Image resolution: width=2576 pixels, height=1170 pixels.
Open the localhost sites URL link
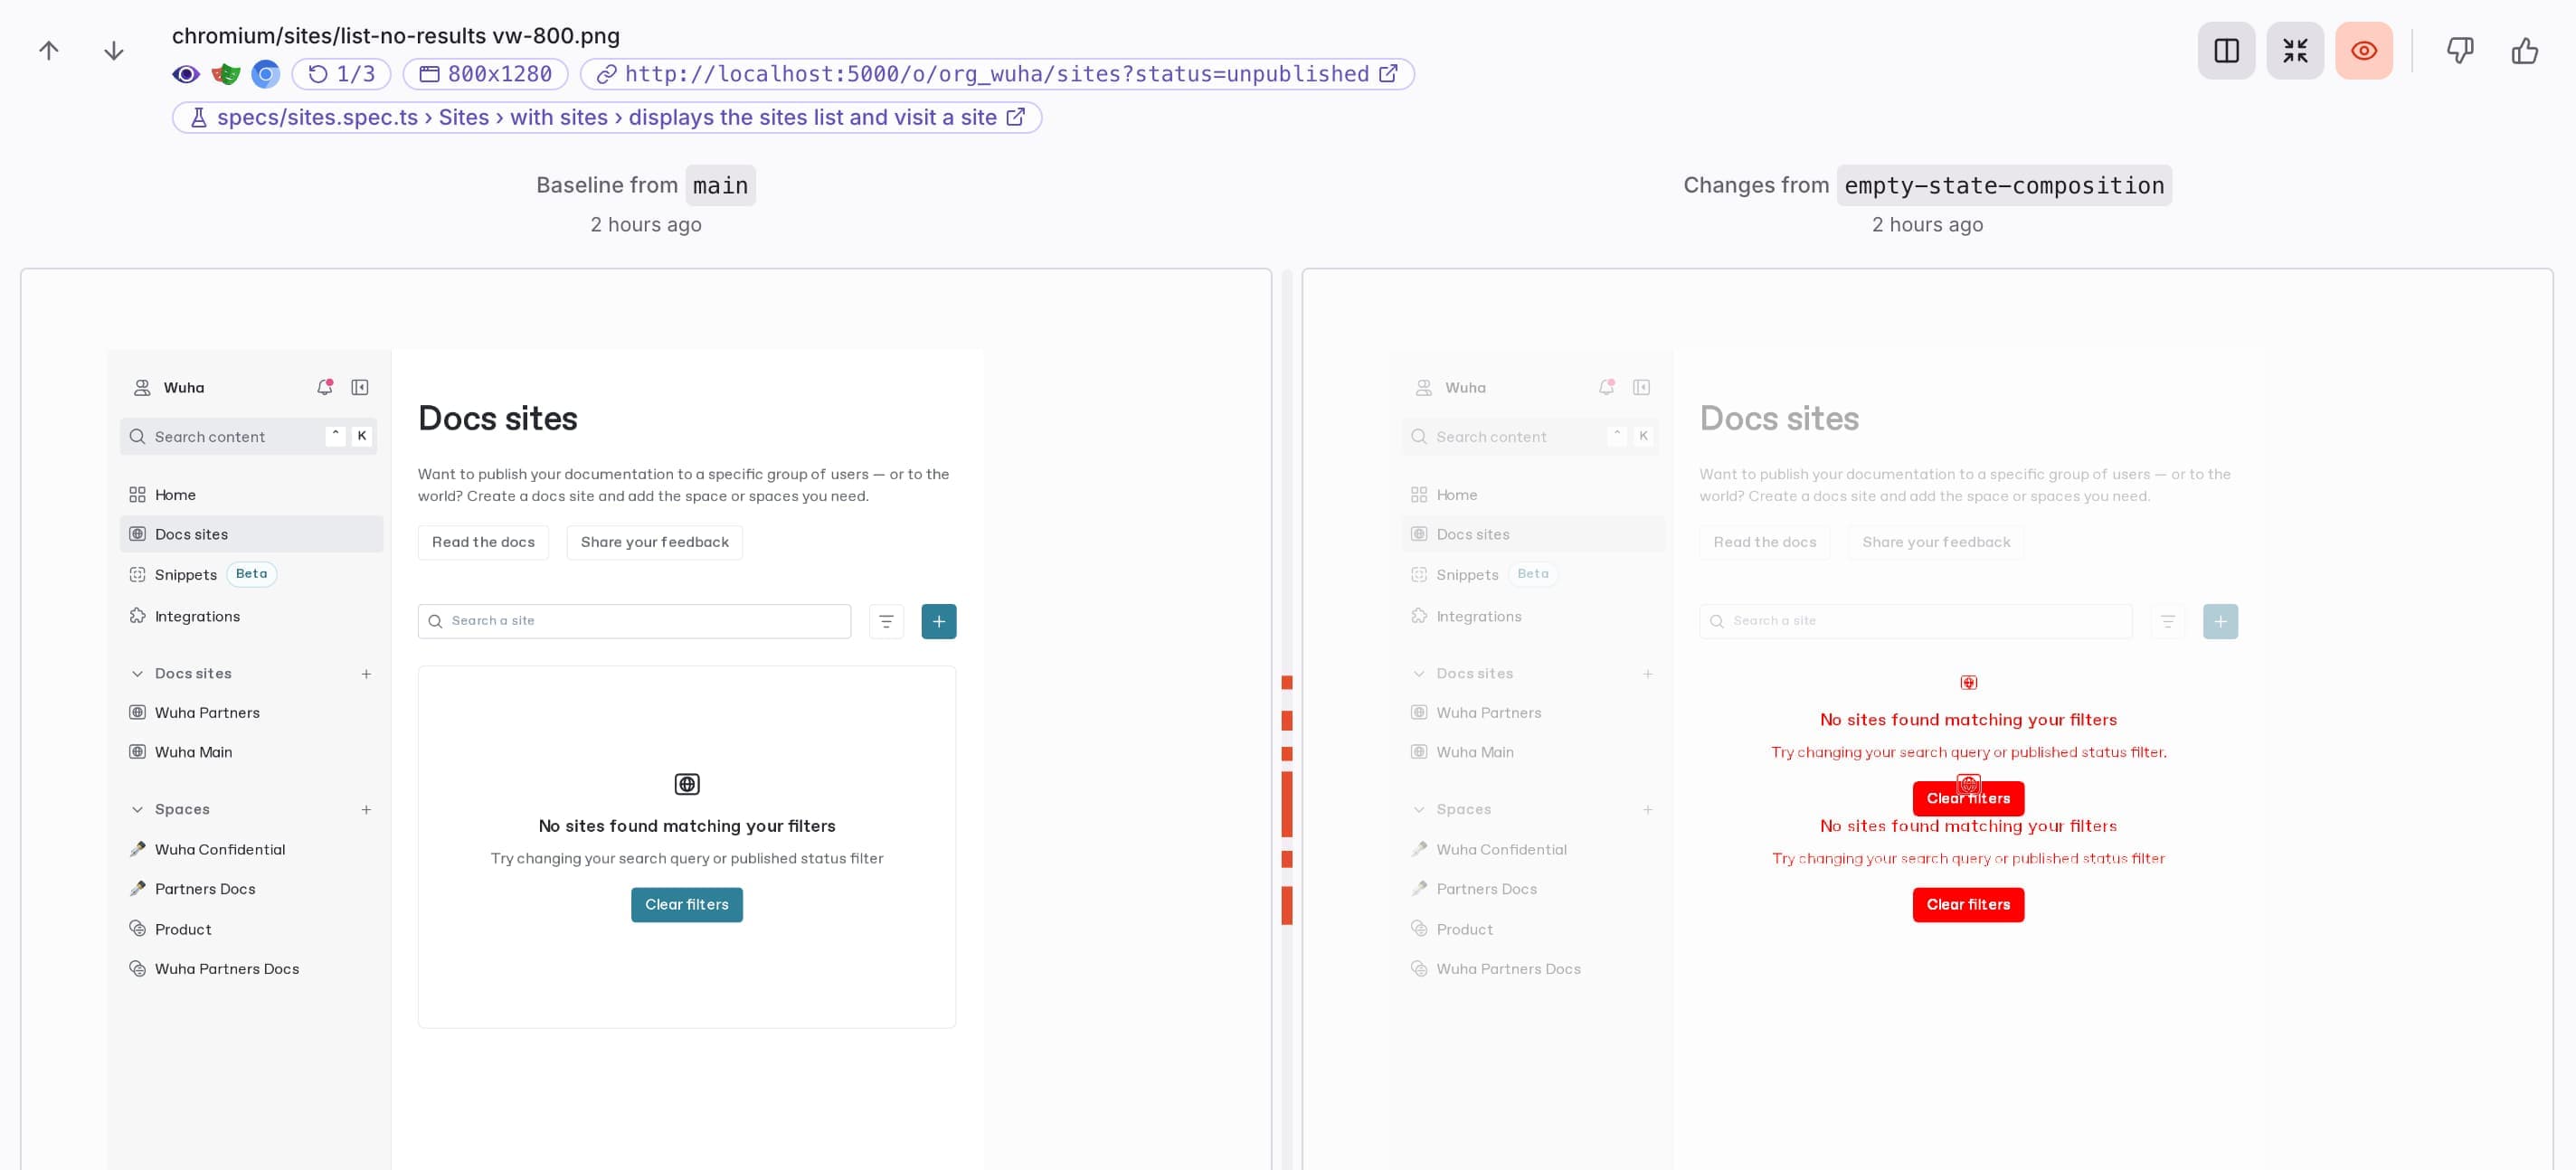pos(997,74)
